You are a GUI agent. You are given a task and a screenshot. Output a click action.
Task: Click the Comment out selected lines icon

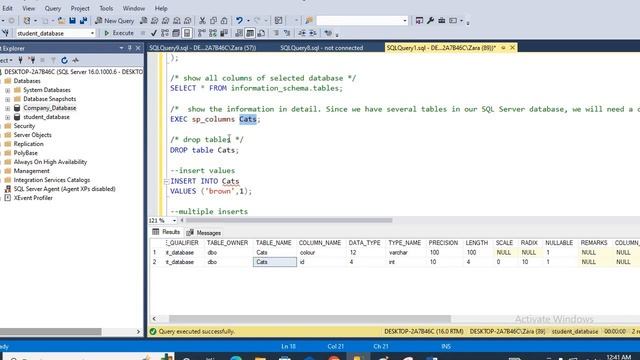276,33
